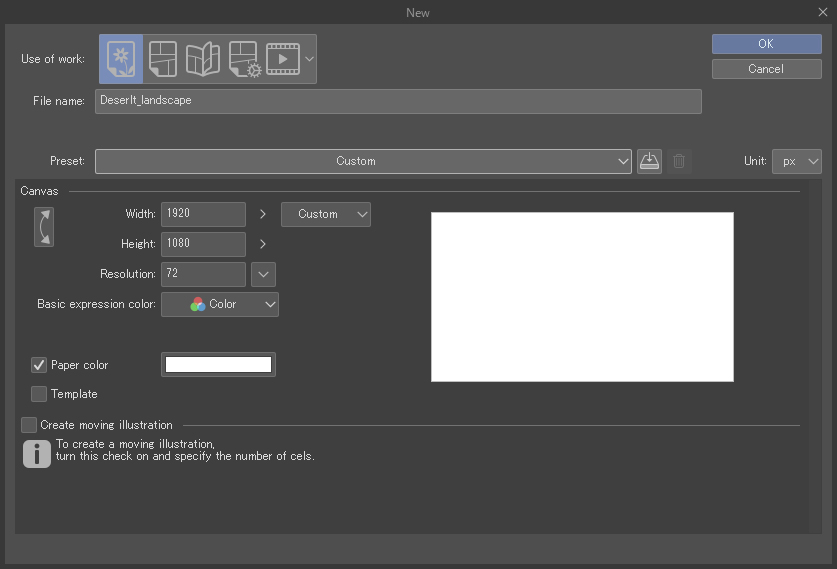837x569 pixels.
Task: Uncheck the Paper color checkbox
Action: (x=40, y=365)
